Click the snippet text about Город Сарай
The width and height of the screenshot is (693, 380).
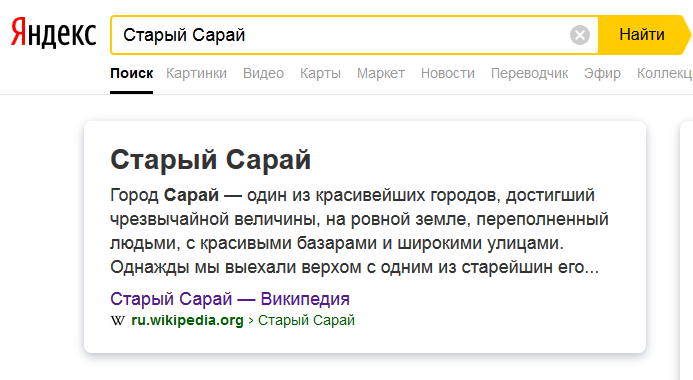point(359,231)
